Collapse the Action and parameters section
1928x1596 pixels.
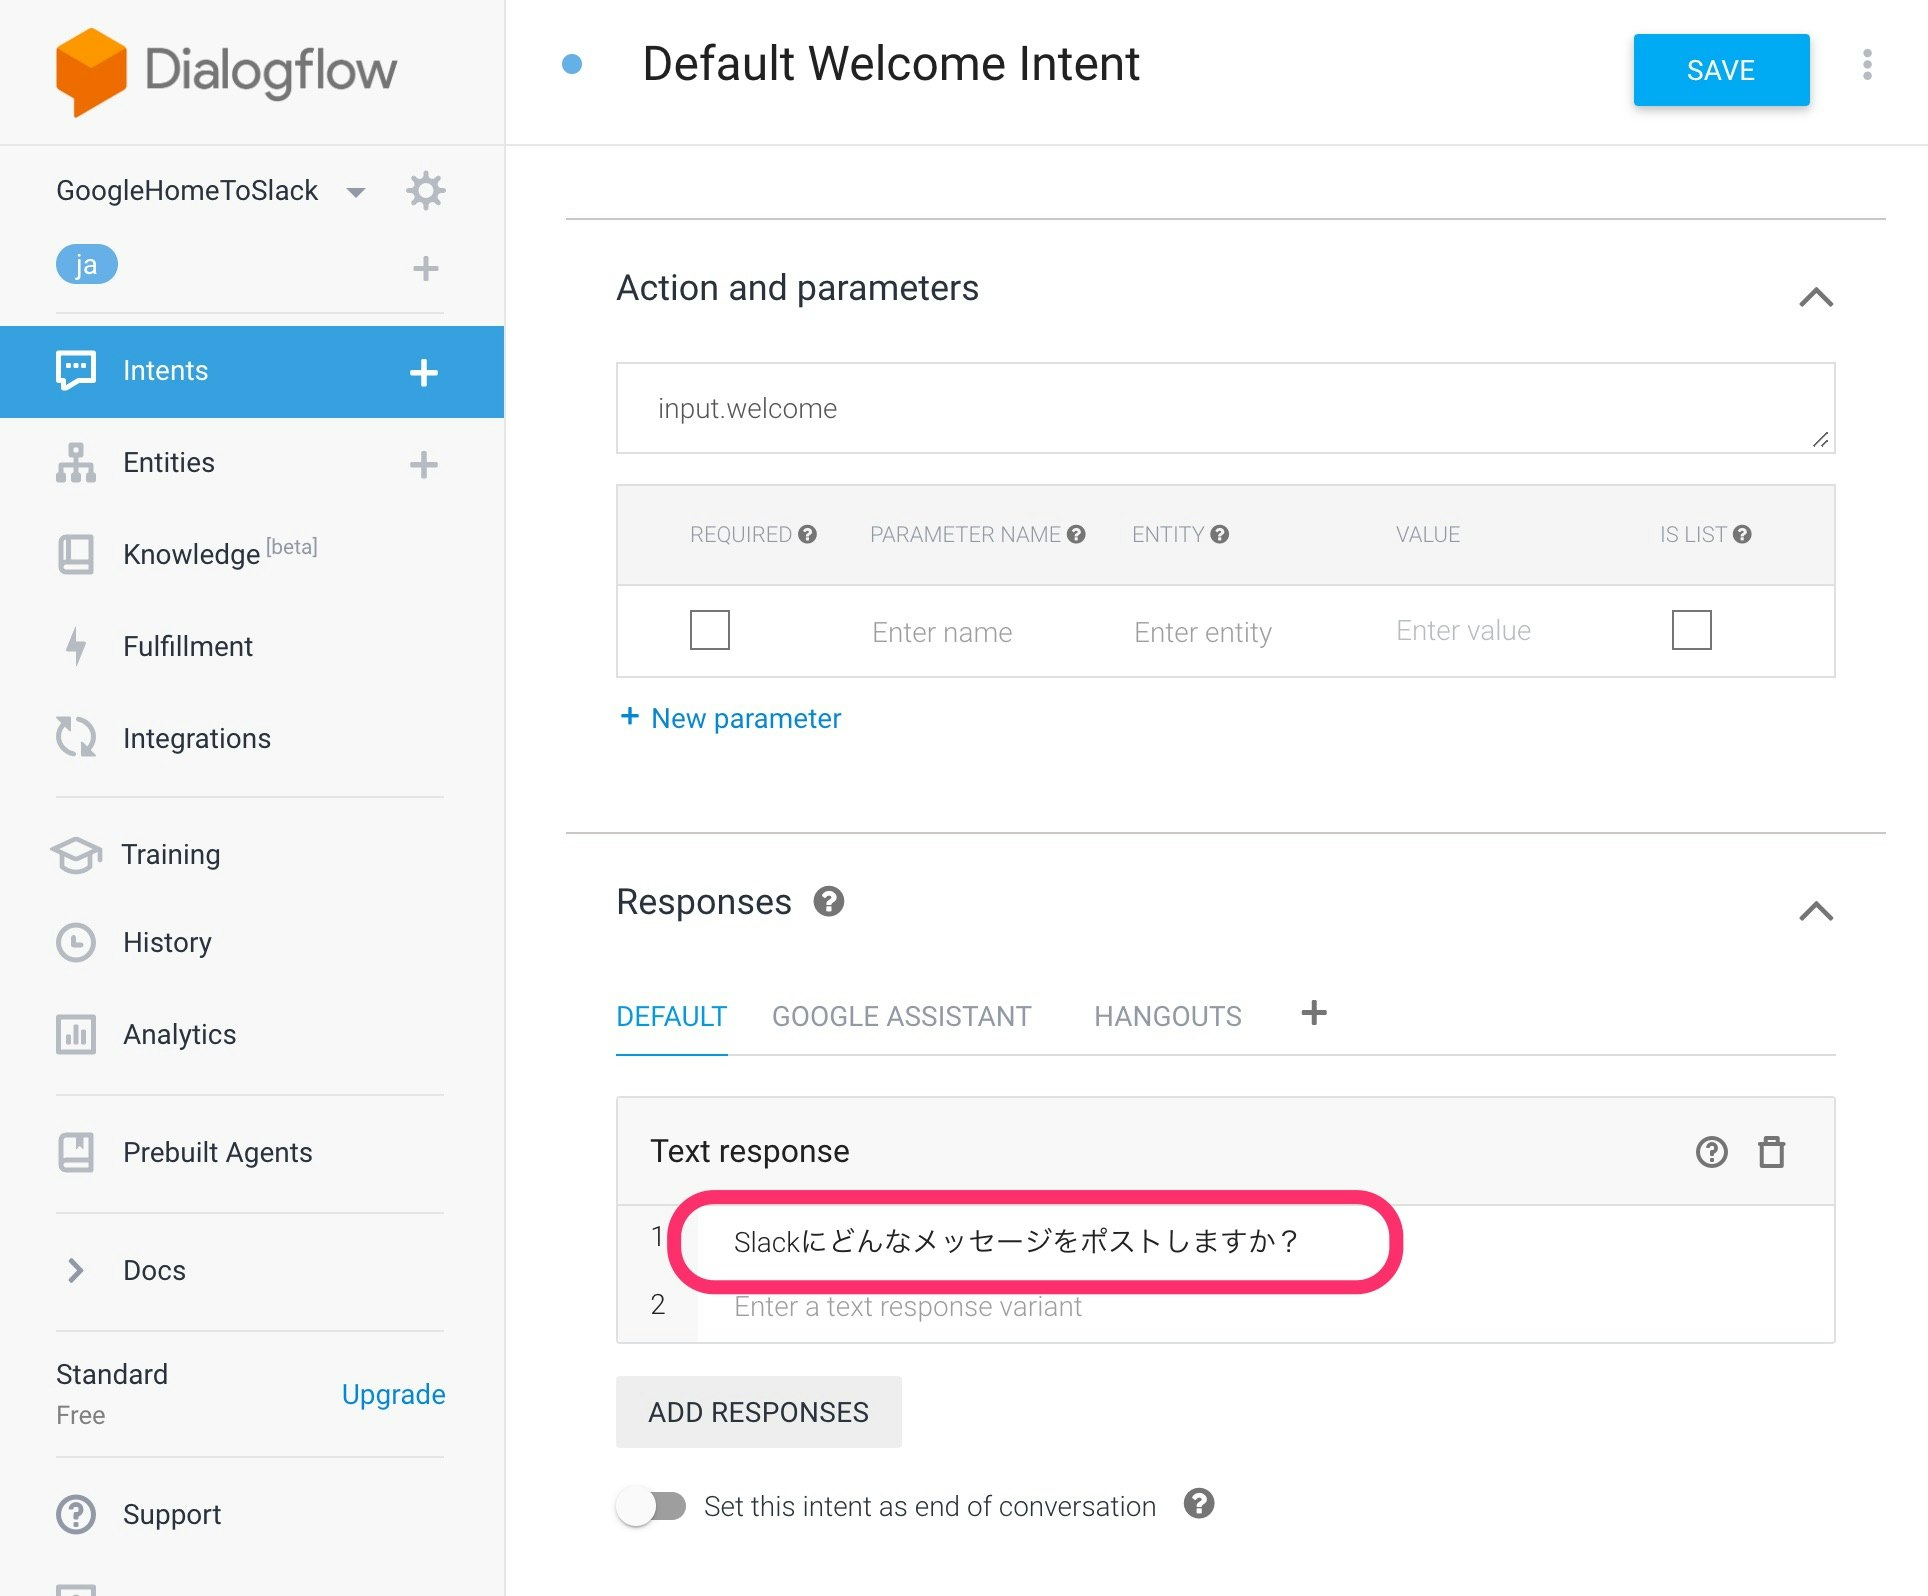tap(1816, 297)
